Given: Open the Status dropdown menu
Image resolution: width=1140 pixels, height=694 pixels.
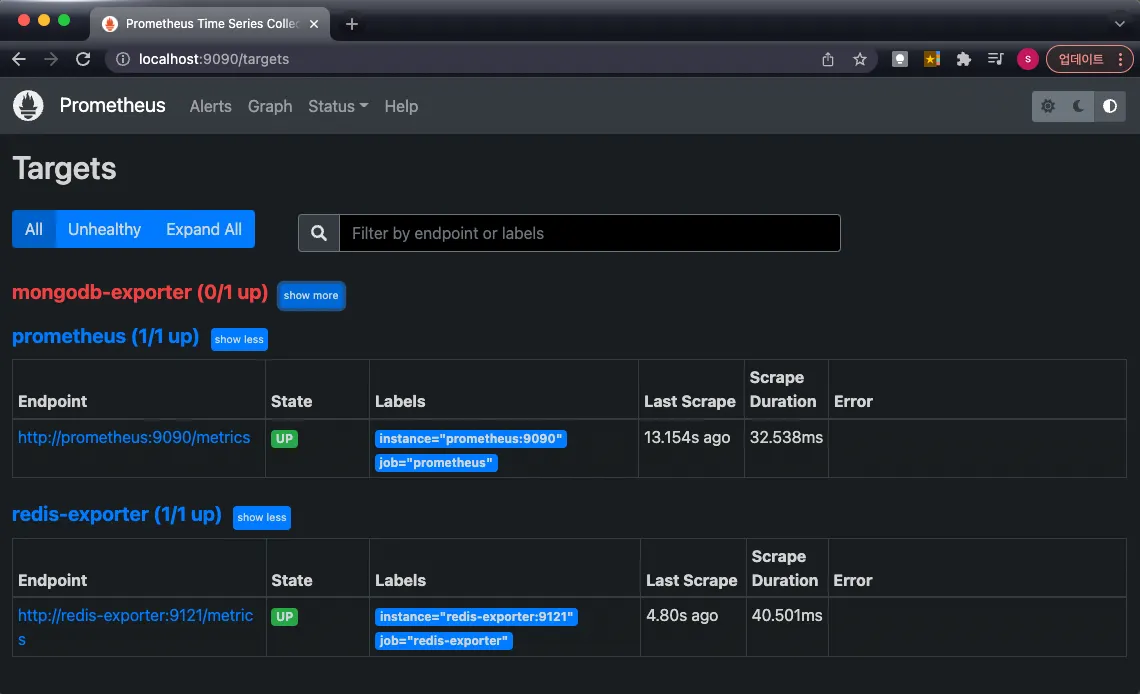Looking at the screenshot, I should point(338,106).
